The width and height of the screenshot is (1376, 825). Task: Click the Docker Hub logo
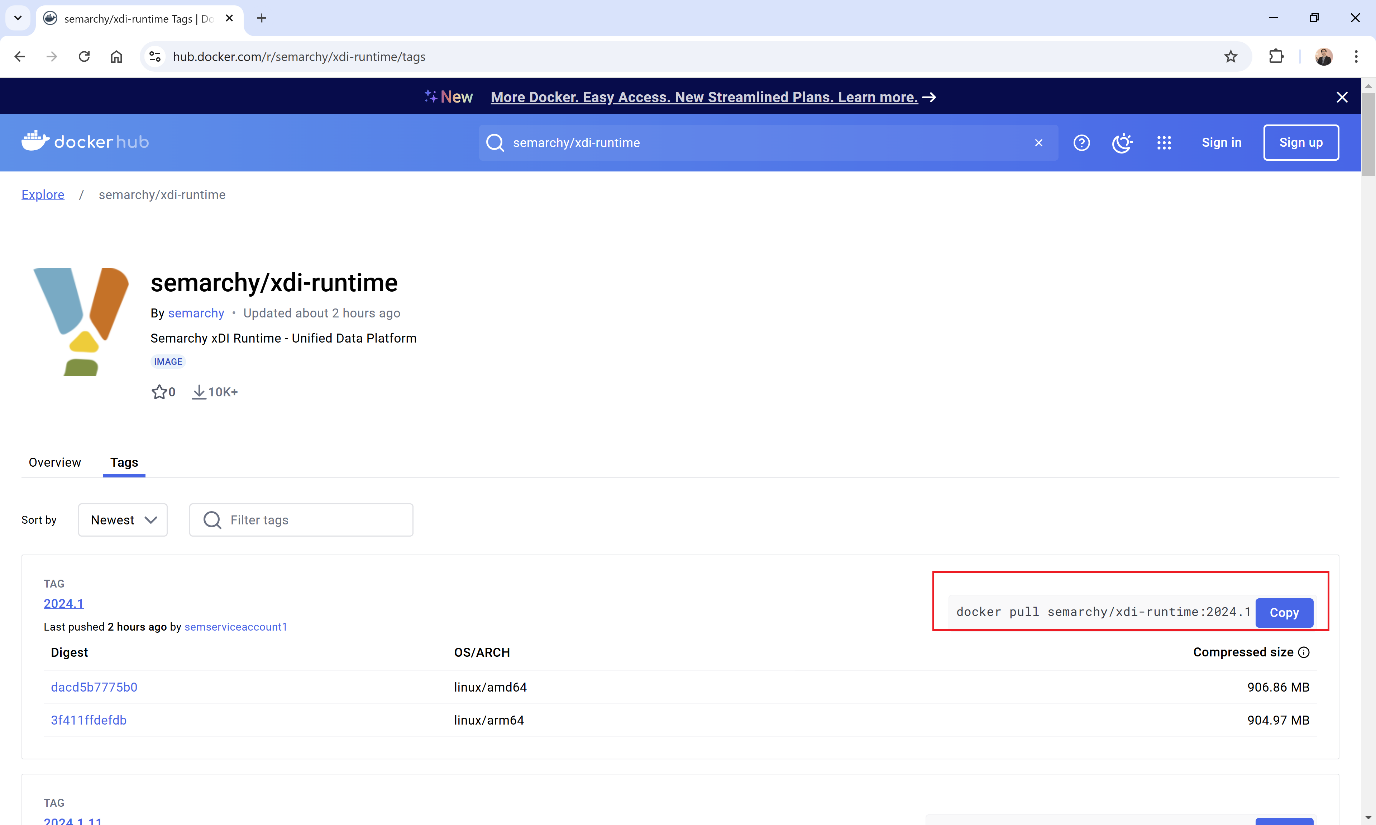(x=85, y=142)
